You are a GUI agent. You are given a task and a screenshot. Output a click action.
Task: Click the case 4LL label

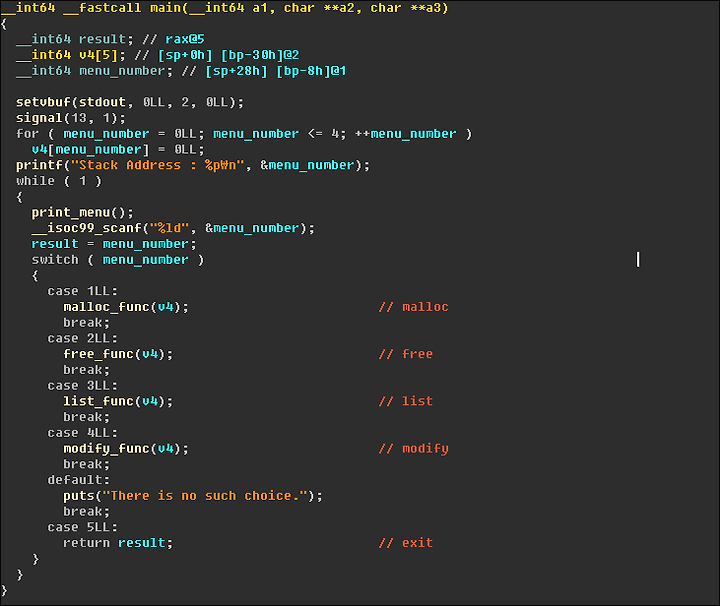[83, 433]
